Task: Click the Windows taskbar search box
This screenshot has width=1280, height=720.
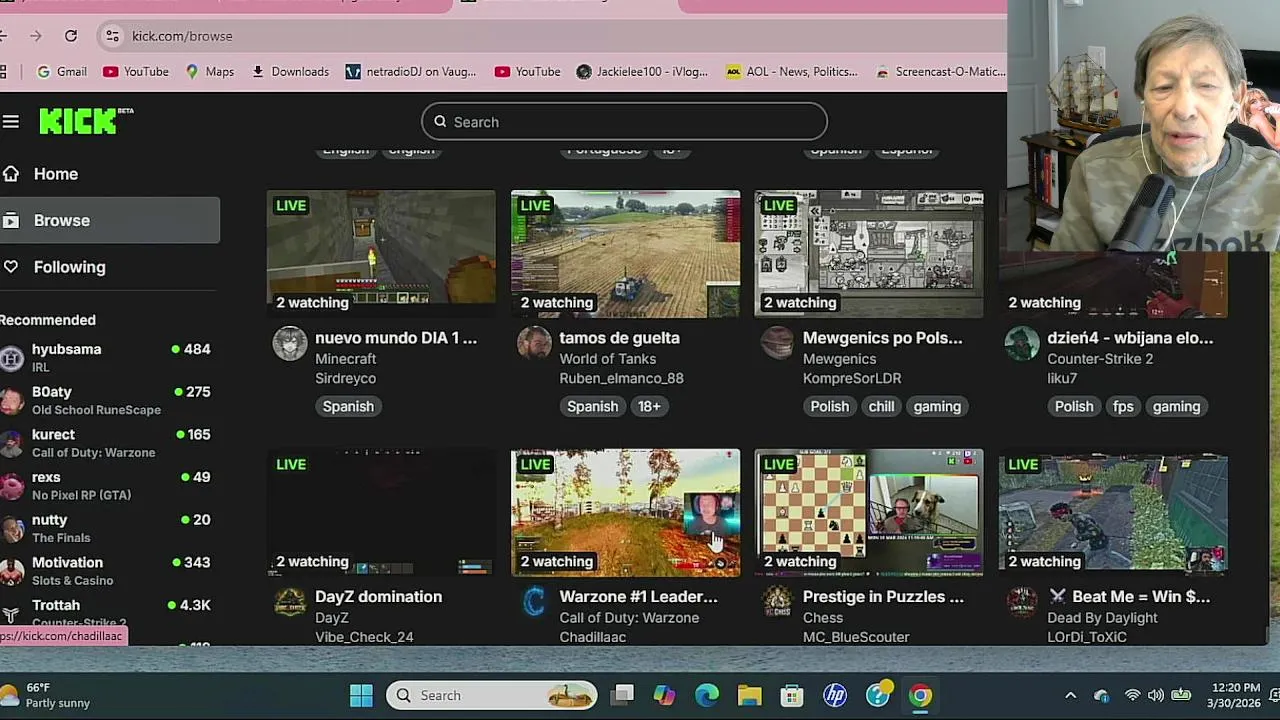Action: [x=492, y=695]
